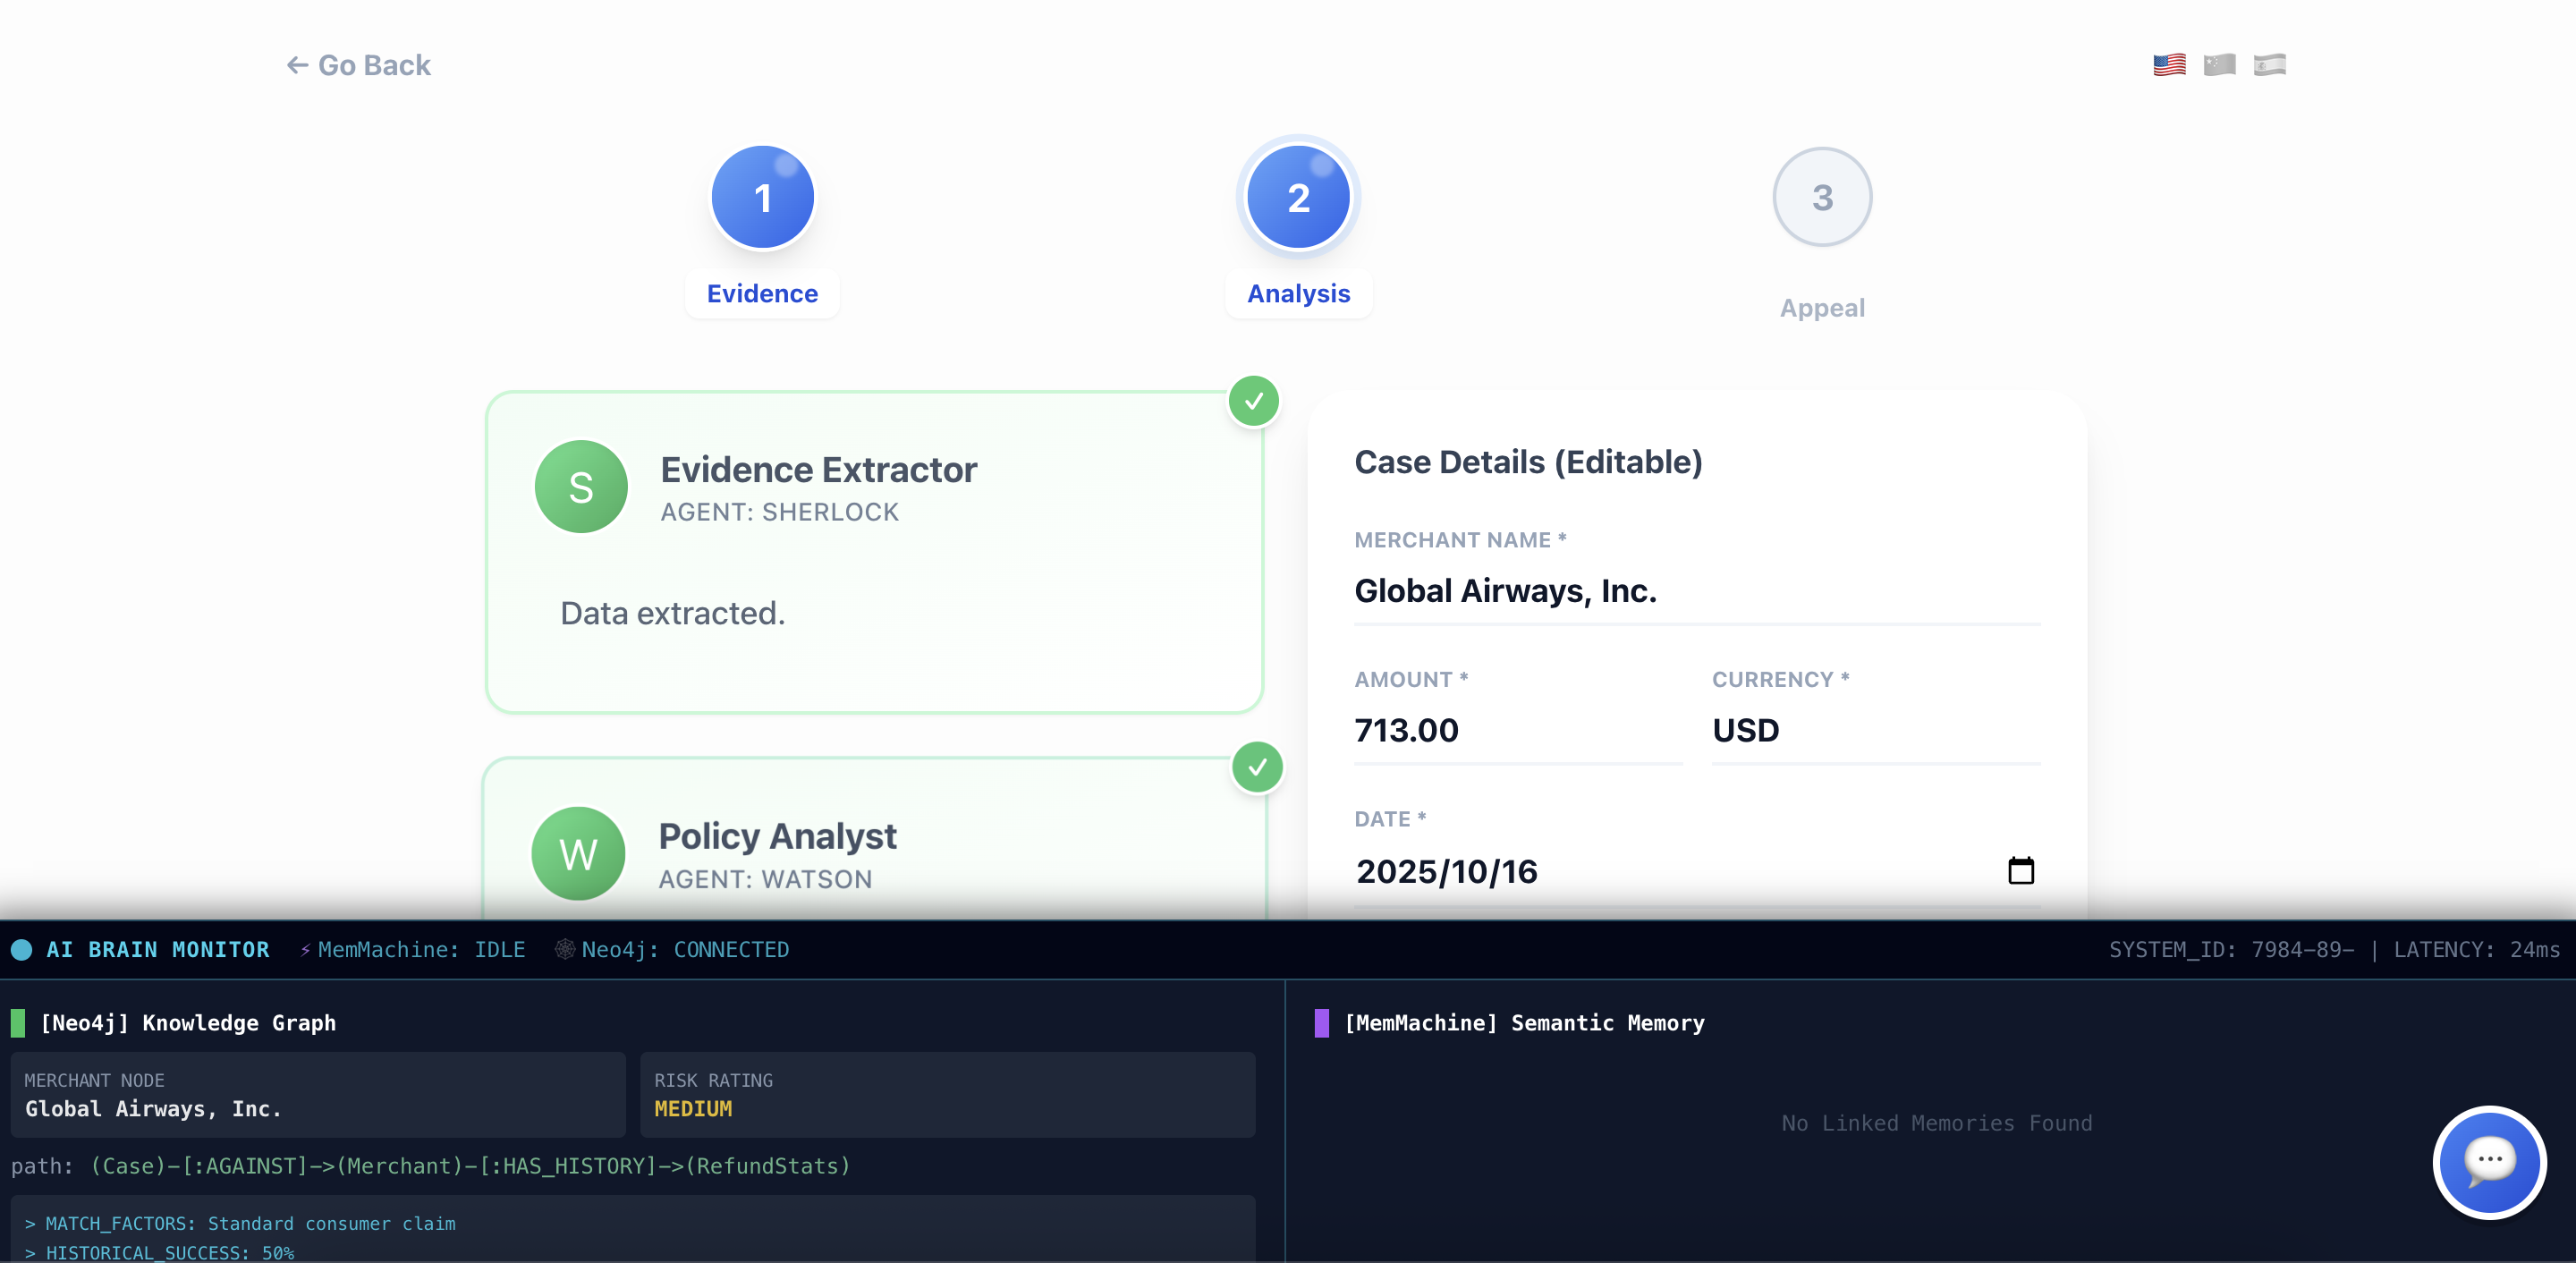This screenshot has width=2576, height=1263.
Task: Click the Watson agent avatar W
Action: 578,853
